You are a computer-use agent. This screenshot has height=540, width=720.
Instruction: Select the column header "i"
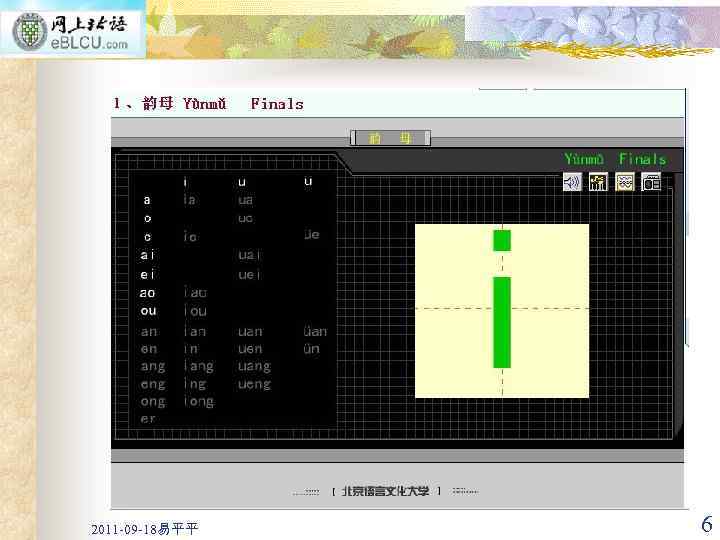coord(186,182)
